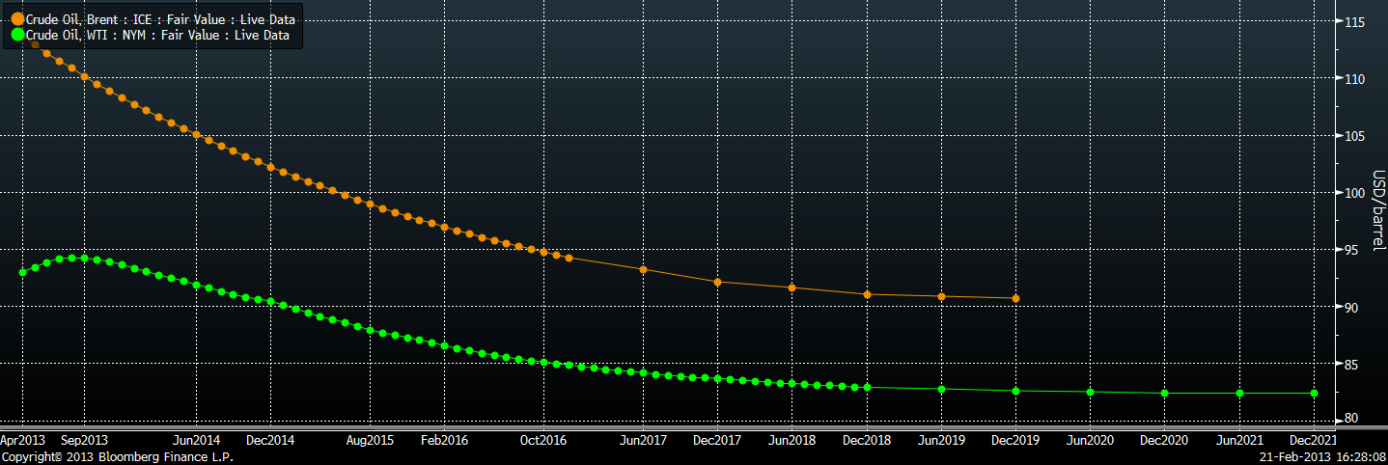Select the Crude Oil WTI NYM legend label
The image size is (1388, 465).
coord(157,35)
